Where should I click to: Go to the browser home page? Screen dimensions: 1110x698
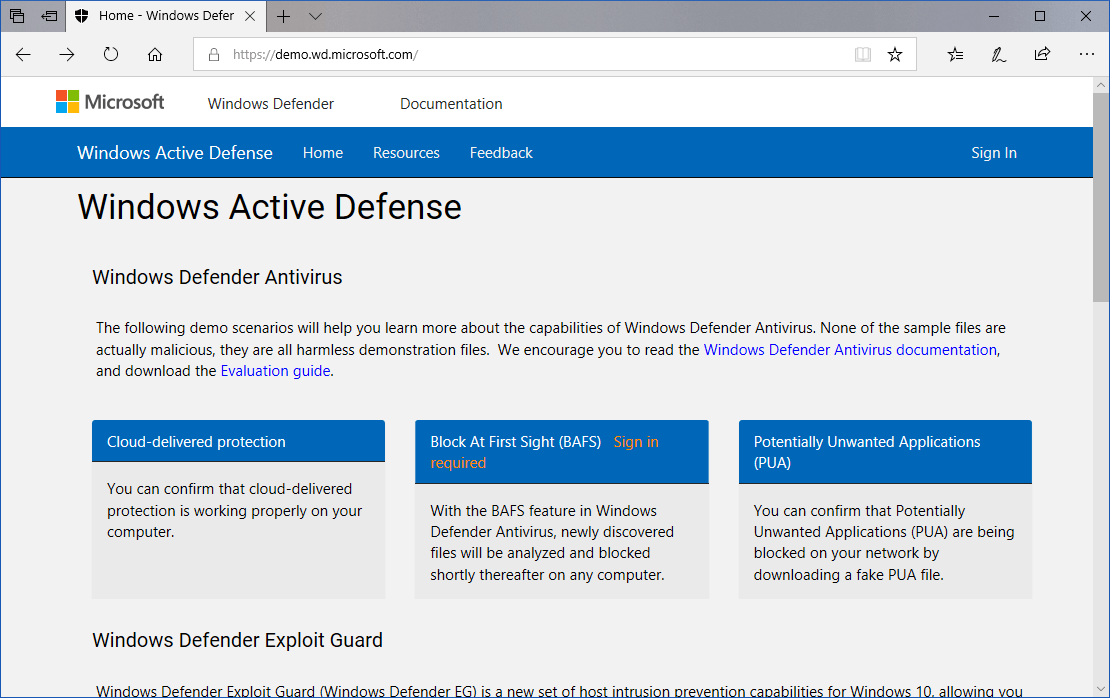(154, 54)
